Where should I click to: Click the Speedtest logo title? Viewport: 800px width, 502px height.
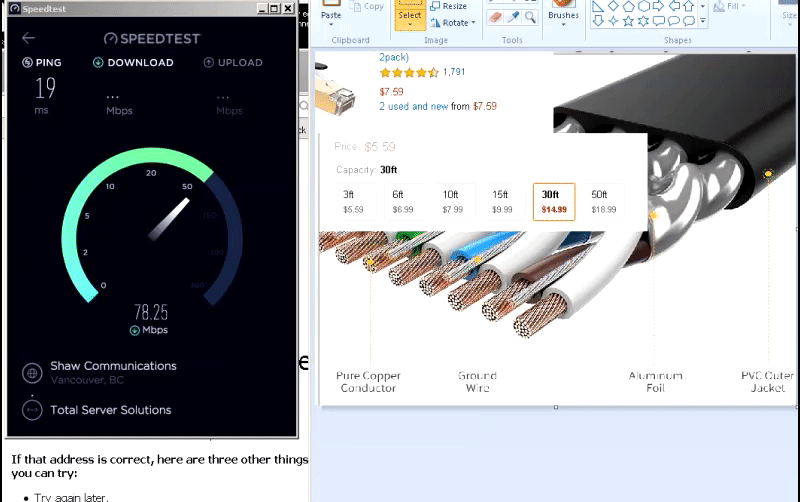click(152, 39)
